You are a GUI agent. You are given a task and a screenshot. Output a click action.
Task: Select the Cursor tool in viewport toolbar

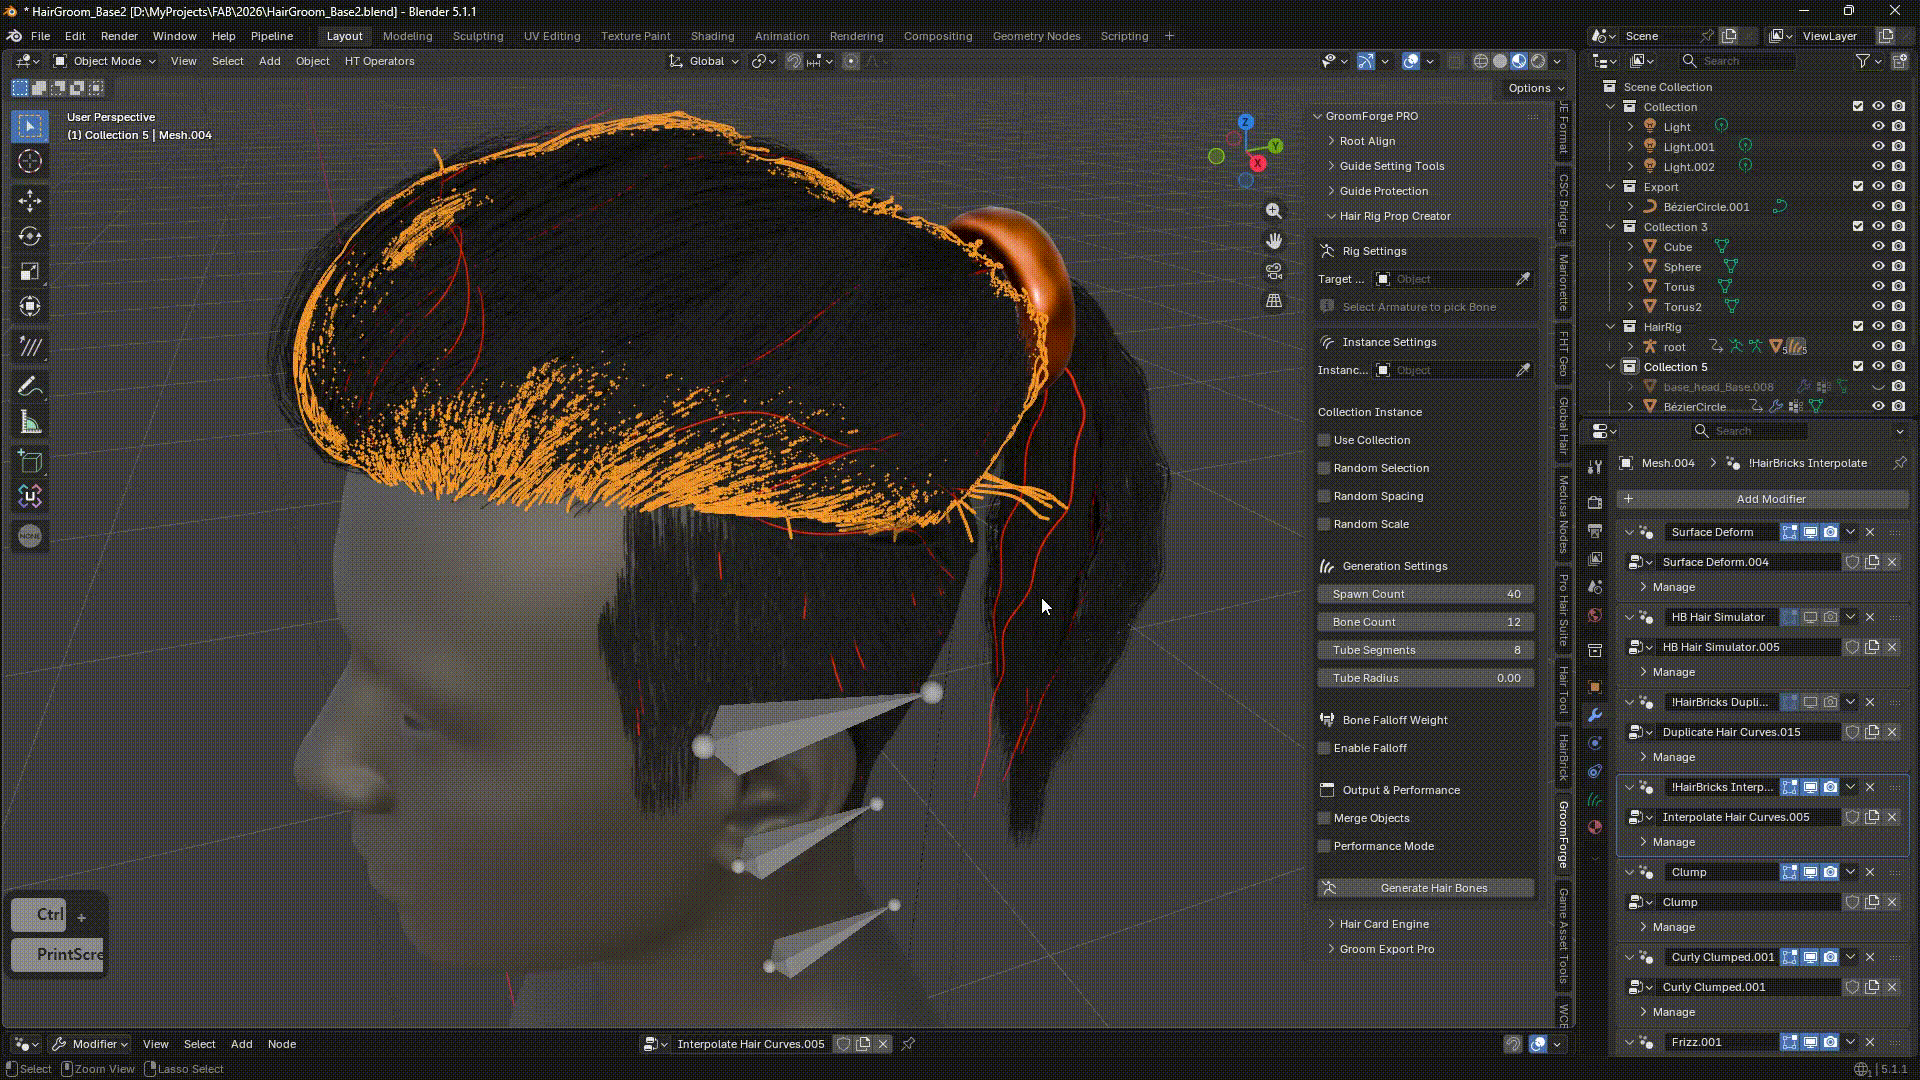pyautogui.click(x=30, y=161)
